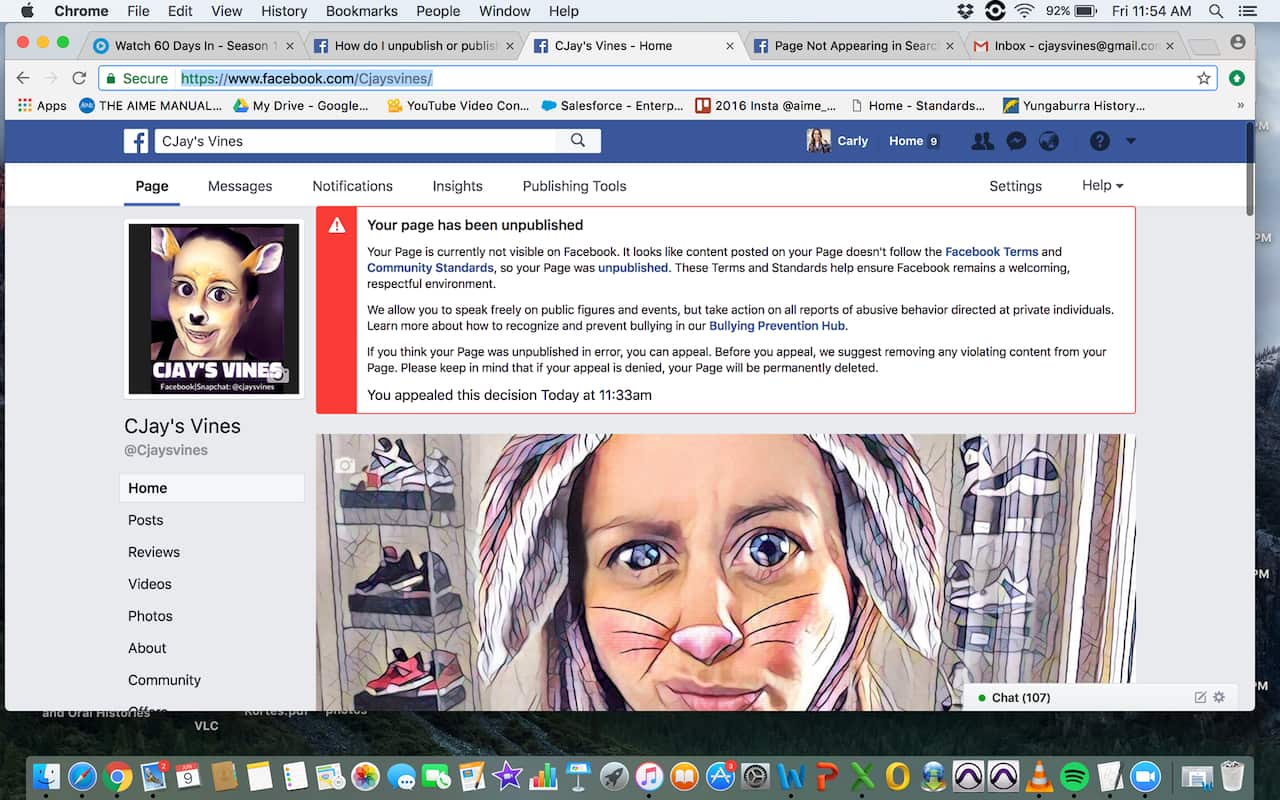Follow the Bullying Prevention Hub link
The width and height of the screenshot is (1280, 800).
pyautogui.click(x=777, y=326)
